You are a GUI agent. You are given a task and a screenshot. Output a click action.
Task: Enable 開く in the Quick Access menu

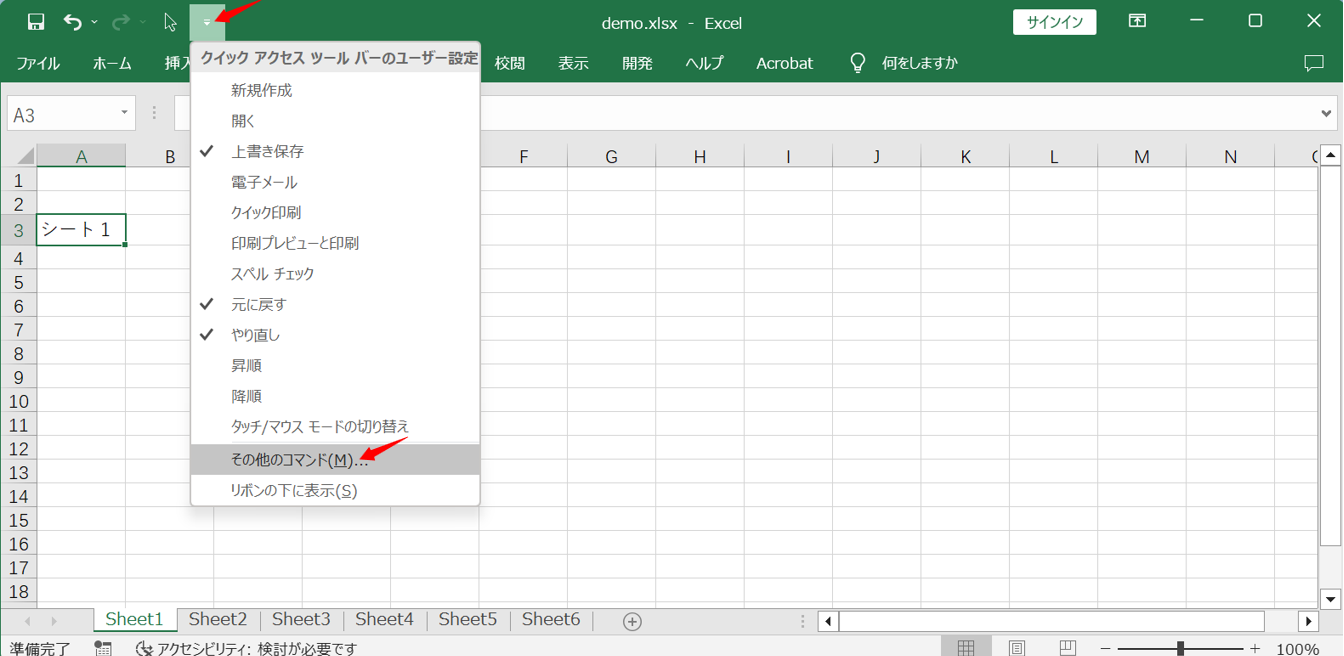(335, 121)
